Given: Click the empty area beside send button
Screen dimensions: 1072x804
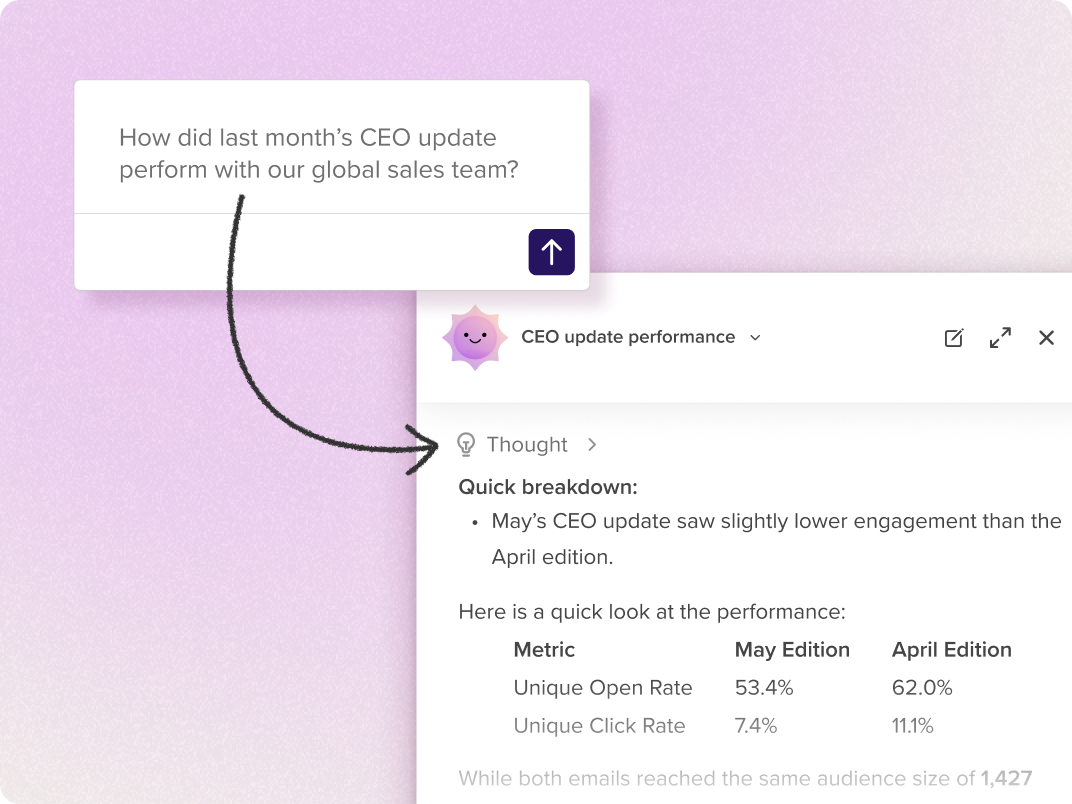Looking at the screenshot, I should [301, 252].
